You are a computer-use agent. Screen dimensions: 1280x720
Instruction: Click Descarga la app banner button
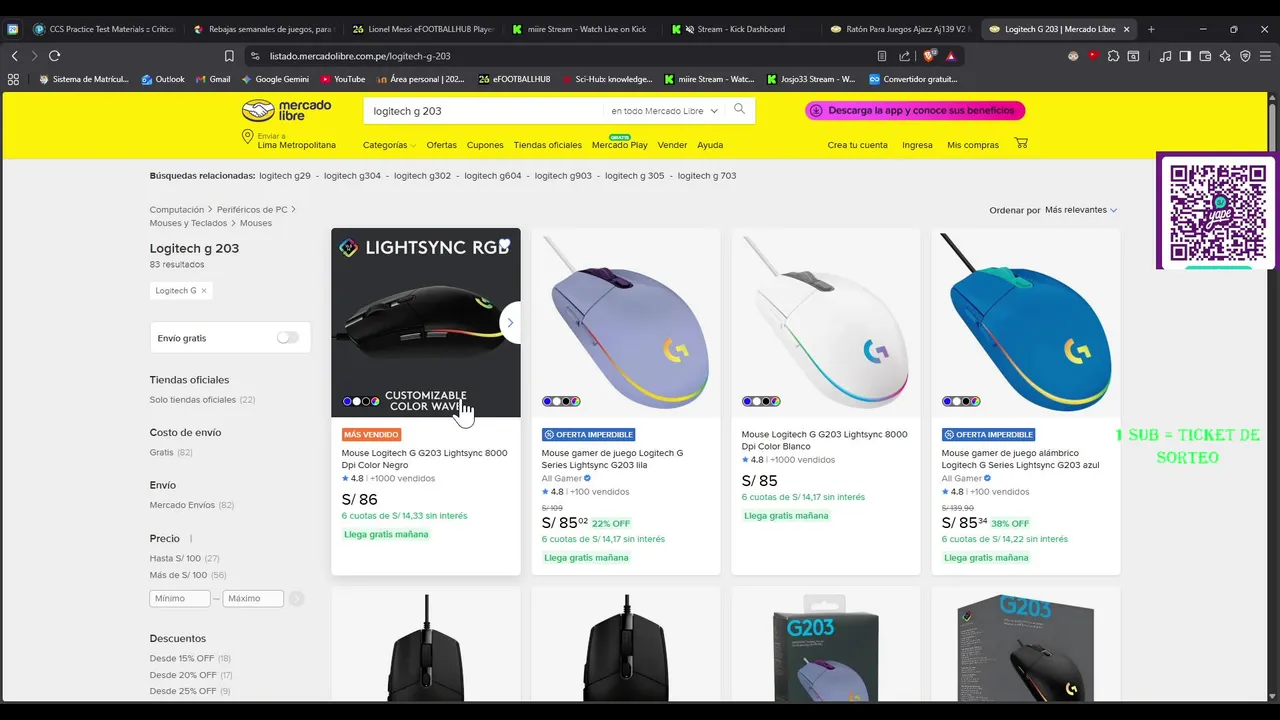915,111
